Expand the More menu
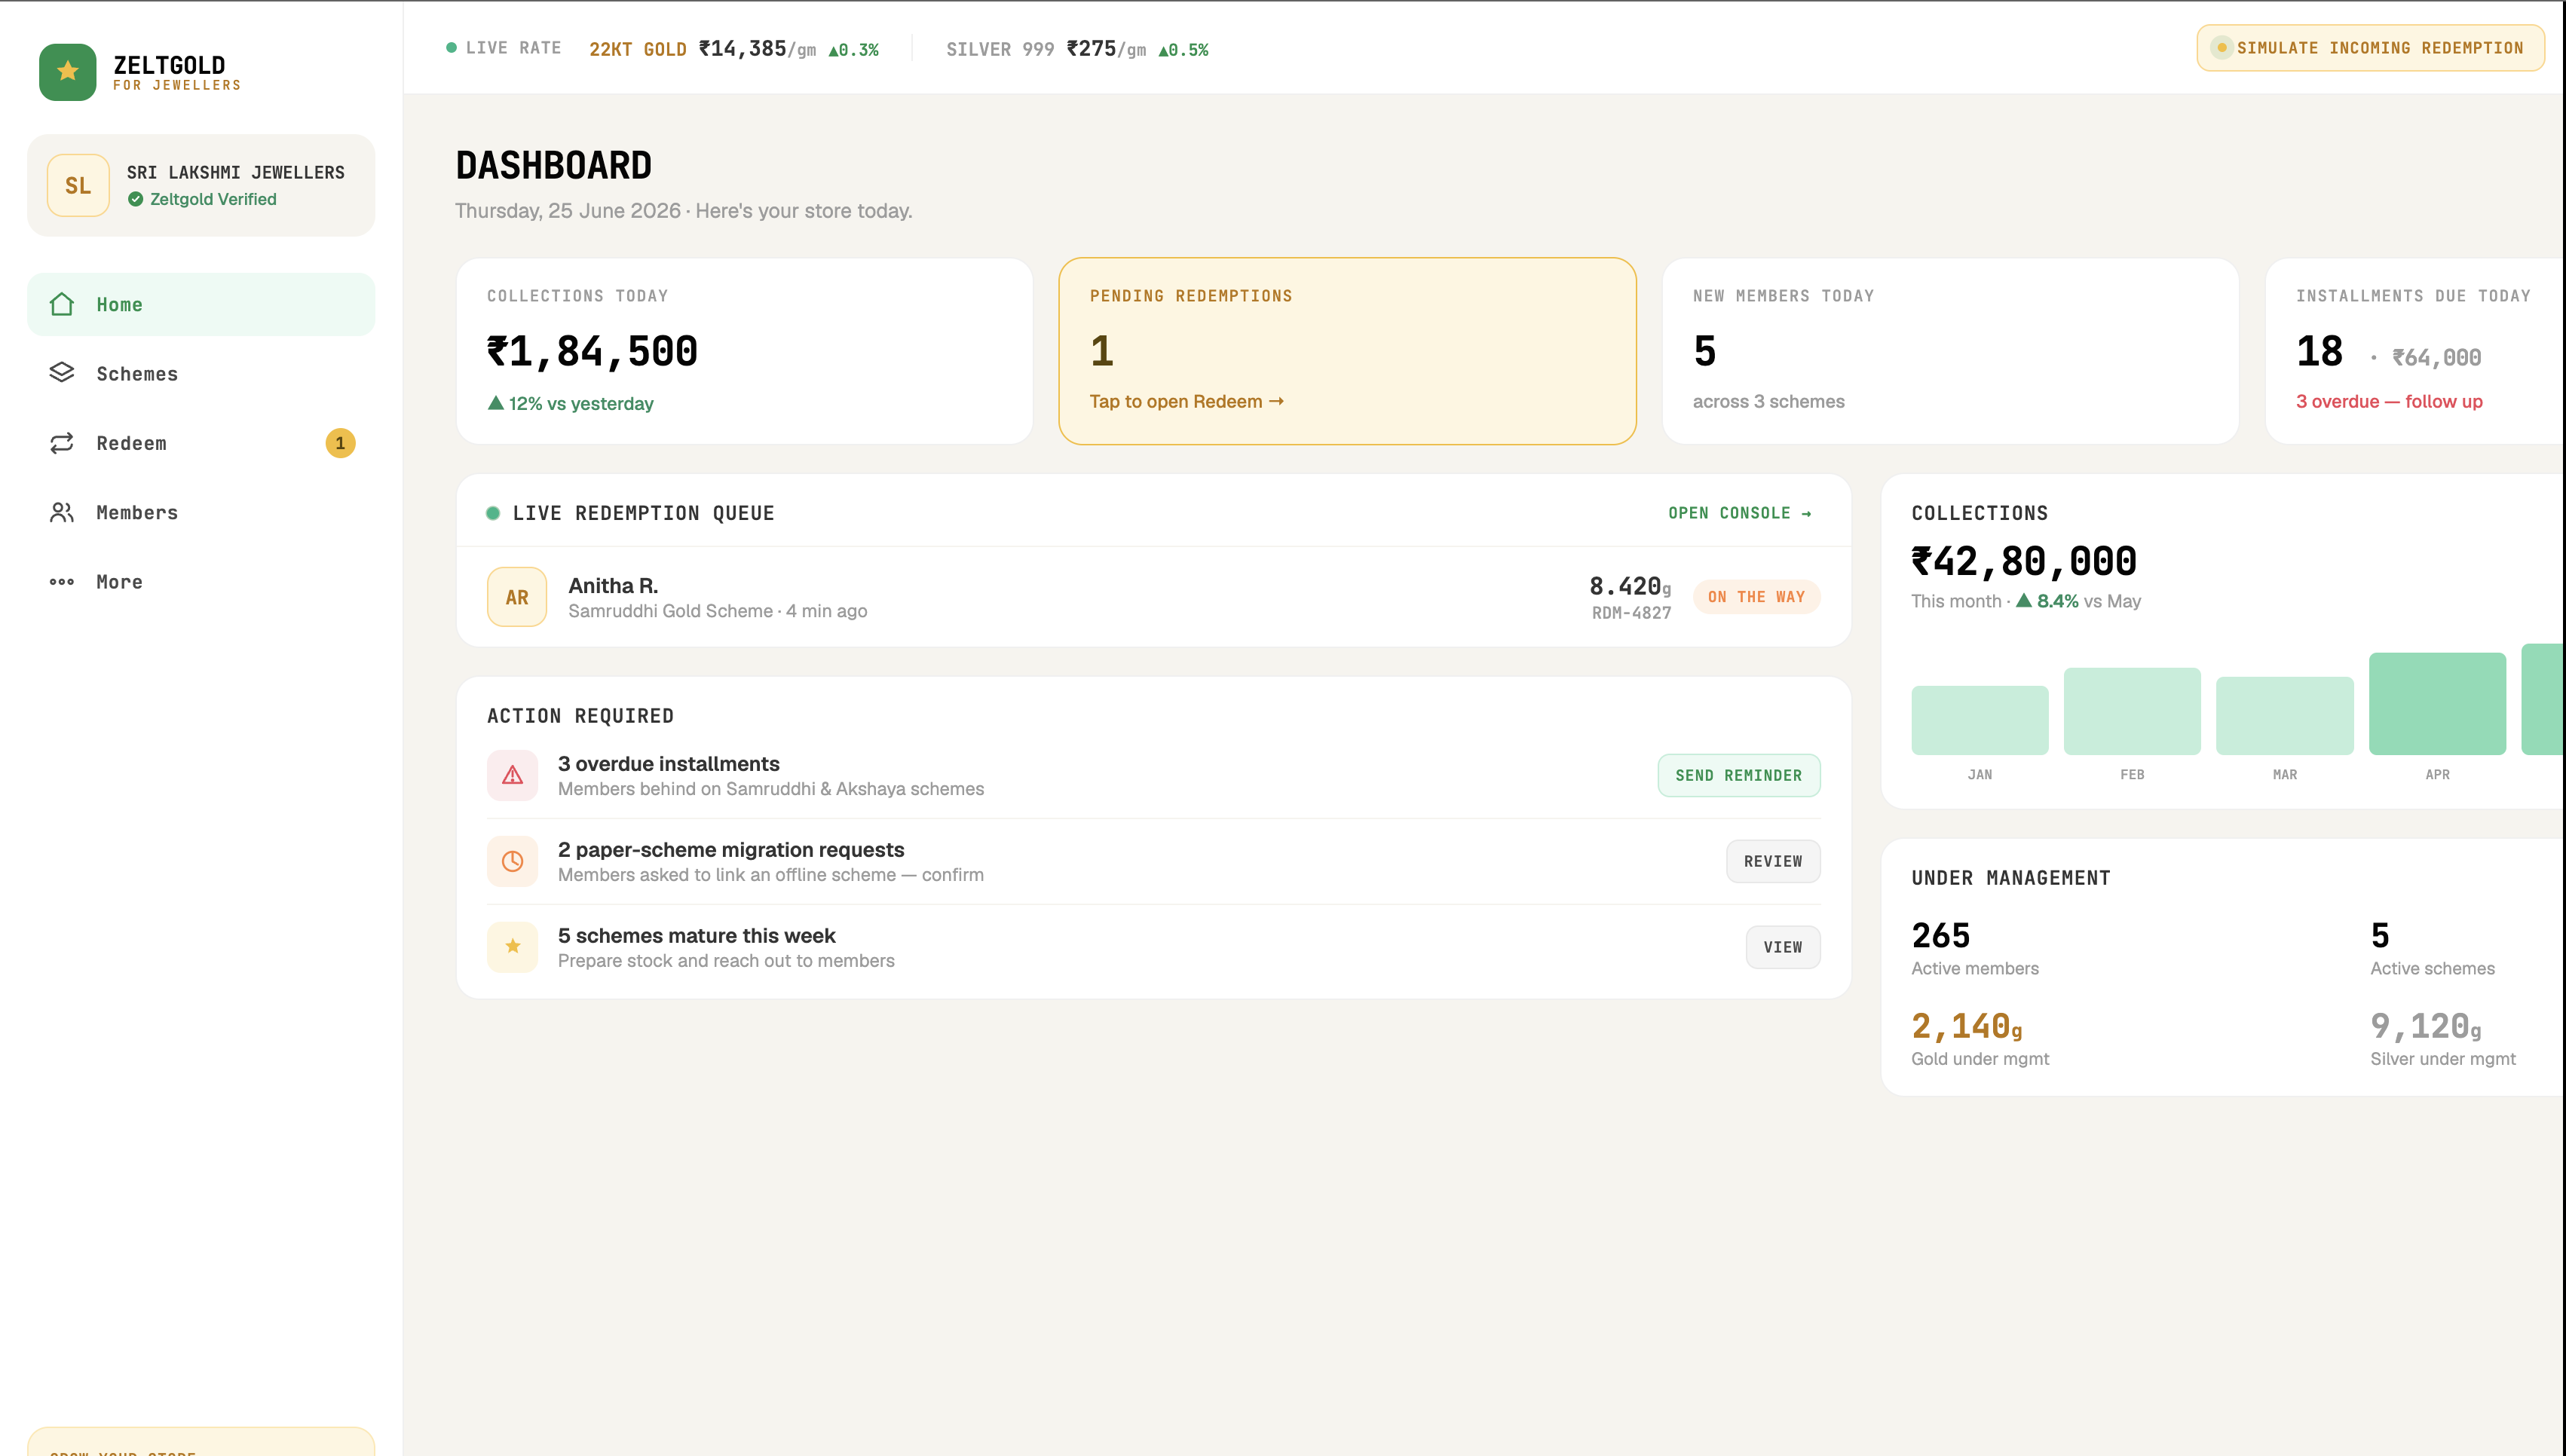The height and width of the screenshot is (1456, 2566). tap(201, 582)
